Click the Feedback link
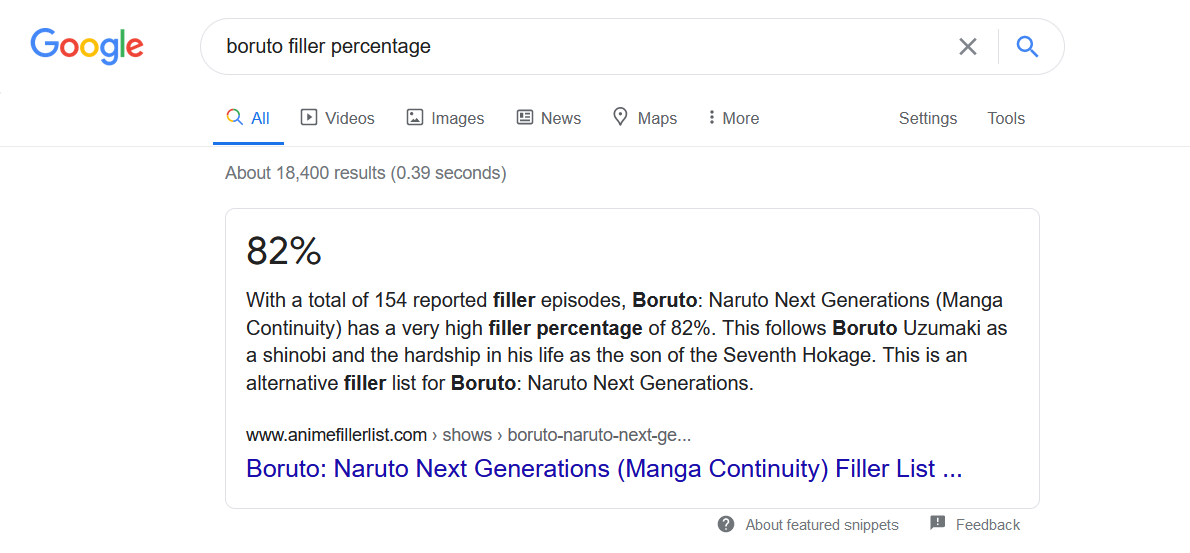The height and width of the screenshot is (553, 1190). click(x=988, y=525)
